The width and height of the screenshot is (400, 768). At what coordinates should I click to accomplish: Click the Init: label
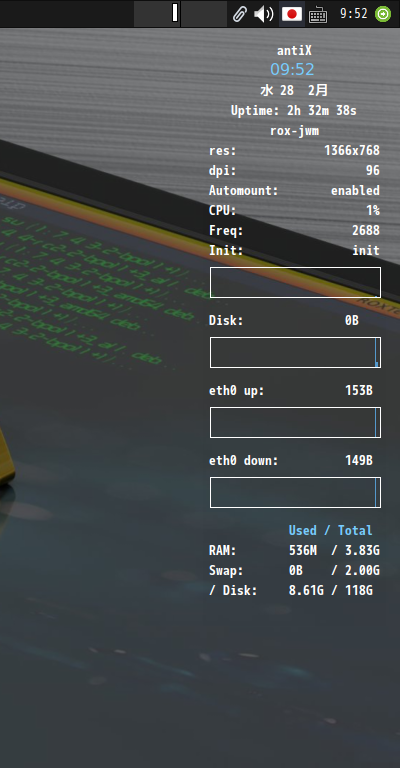tap(226, 251)
